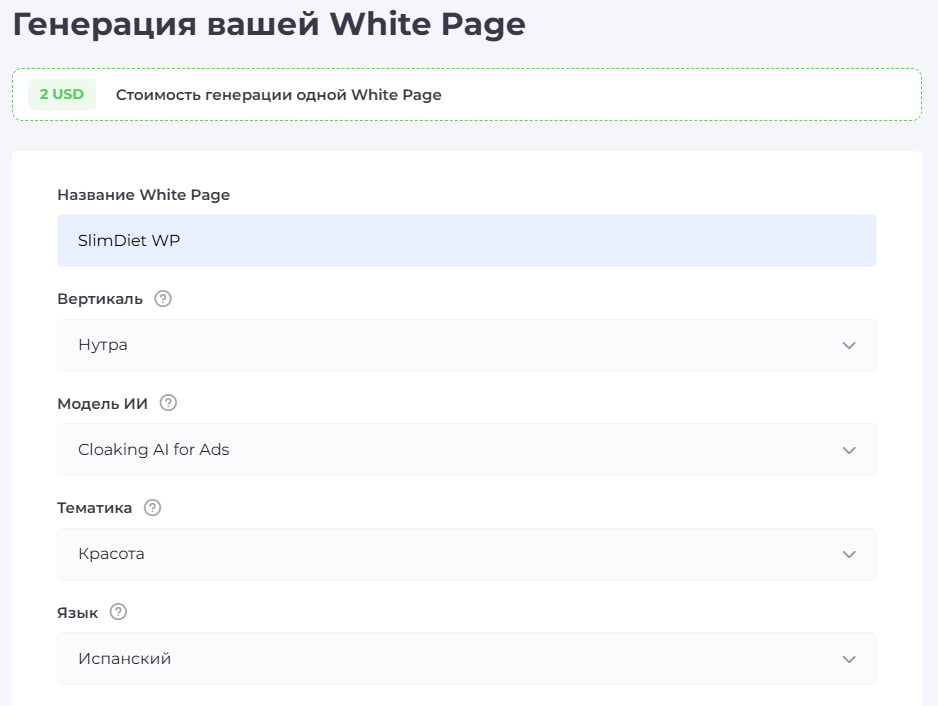Click the 2 USD price badge
The height and width of the screenshot is (706, 938).
point(61,94)
